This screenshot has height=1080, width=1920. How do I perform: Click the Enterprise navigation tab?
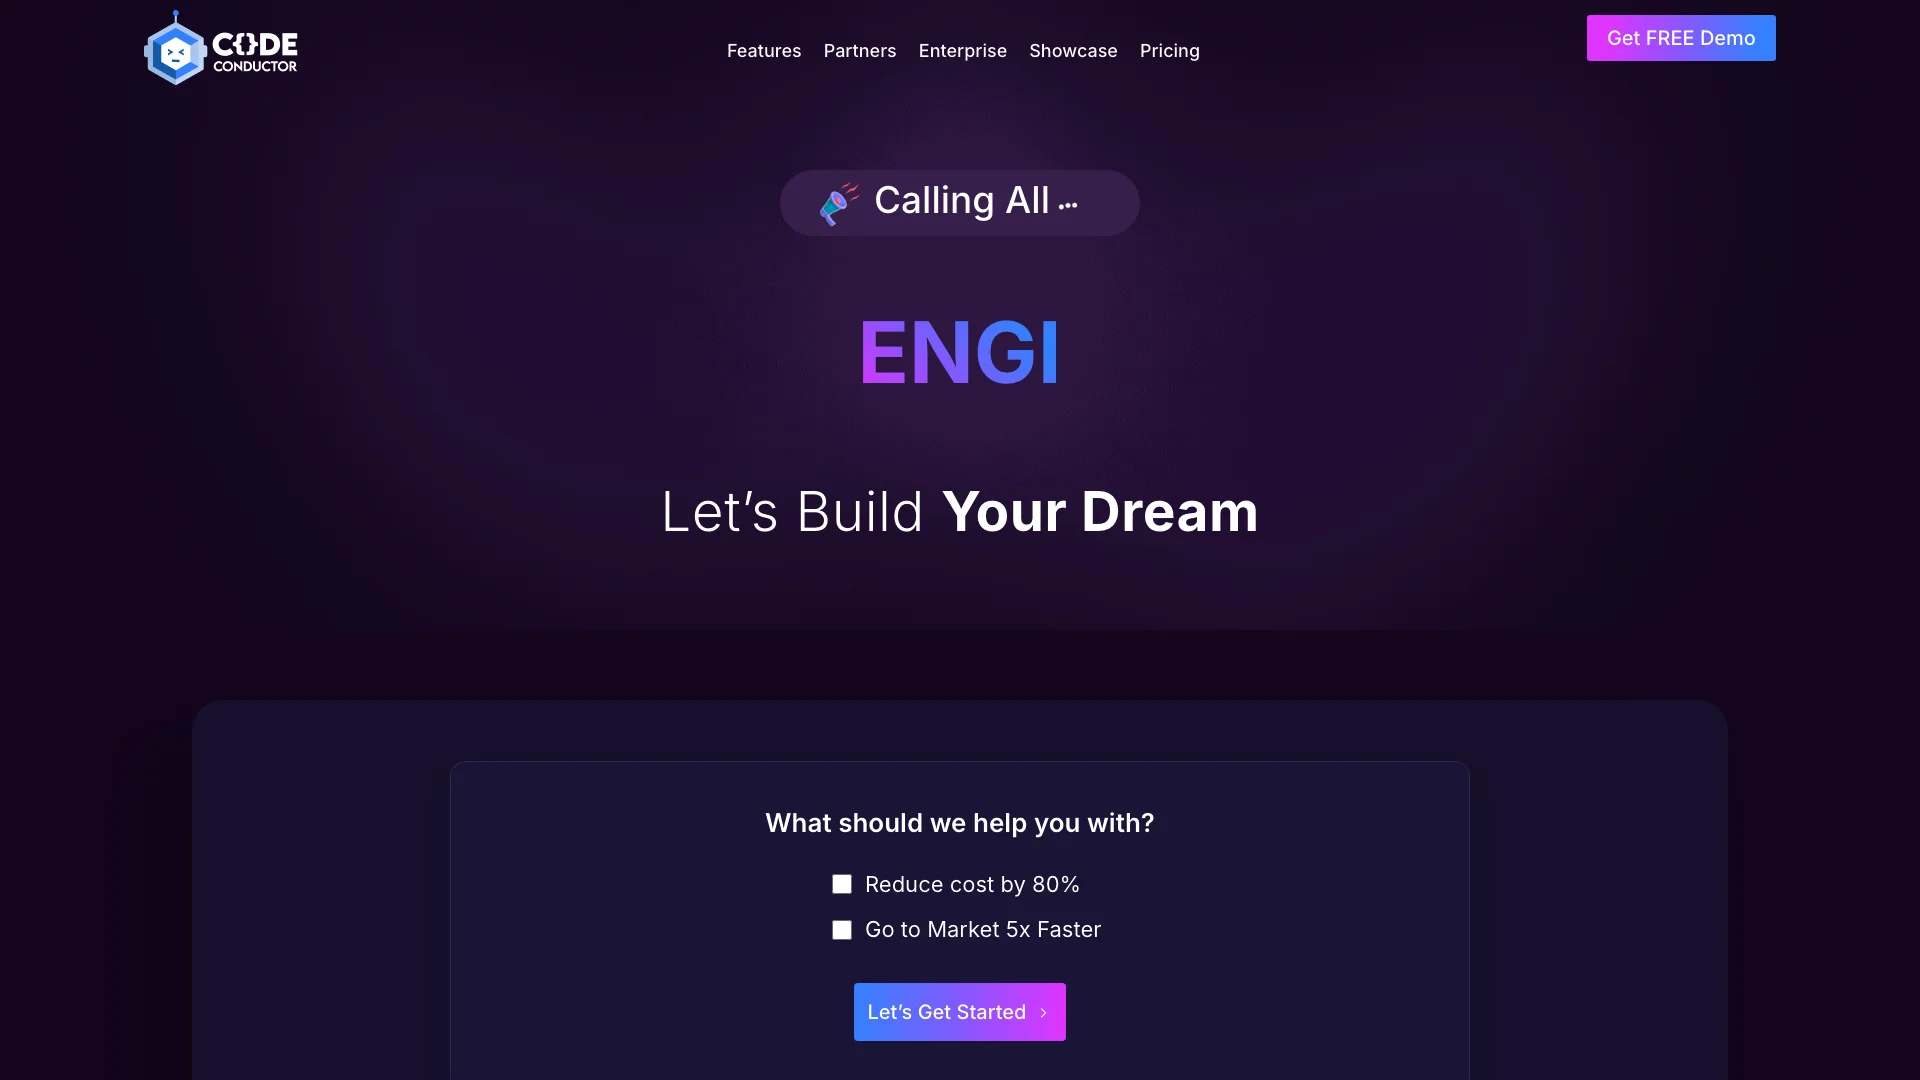963,50
